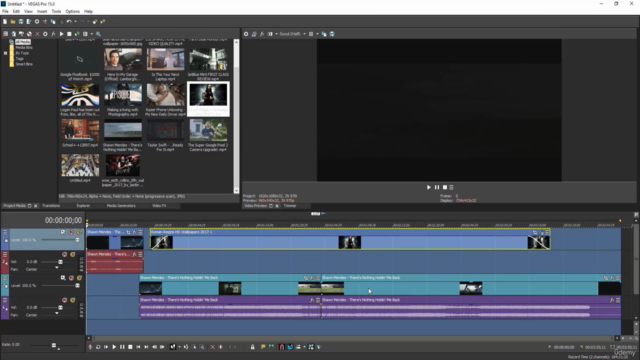This screenshot has width=640, height=360.
Task: Toggle Loop Playback in transport bar
Action: point(98,347)
